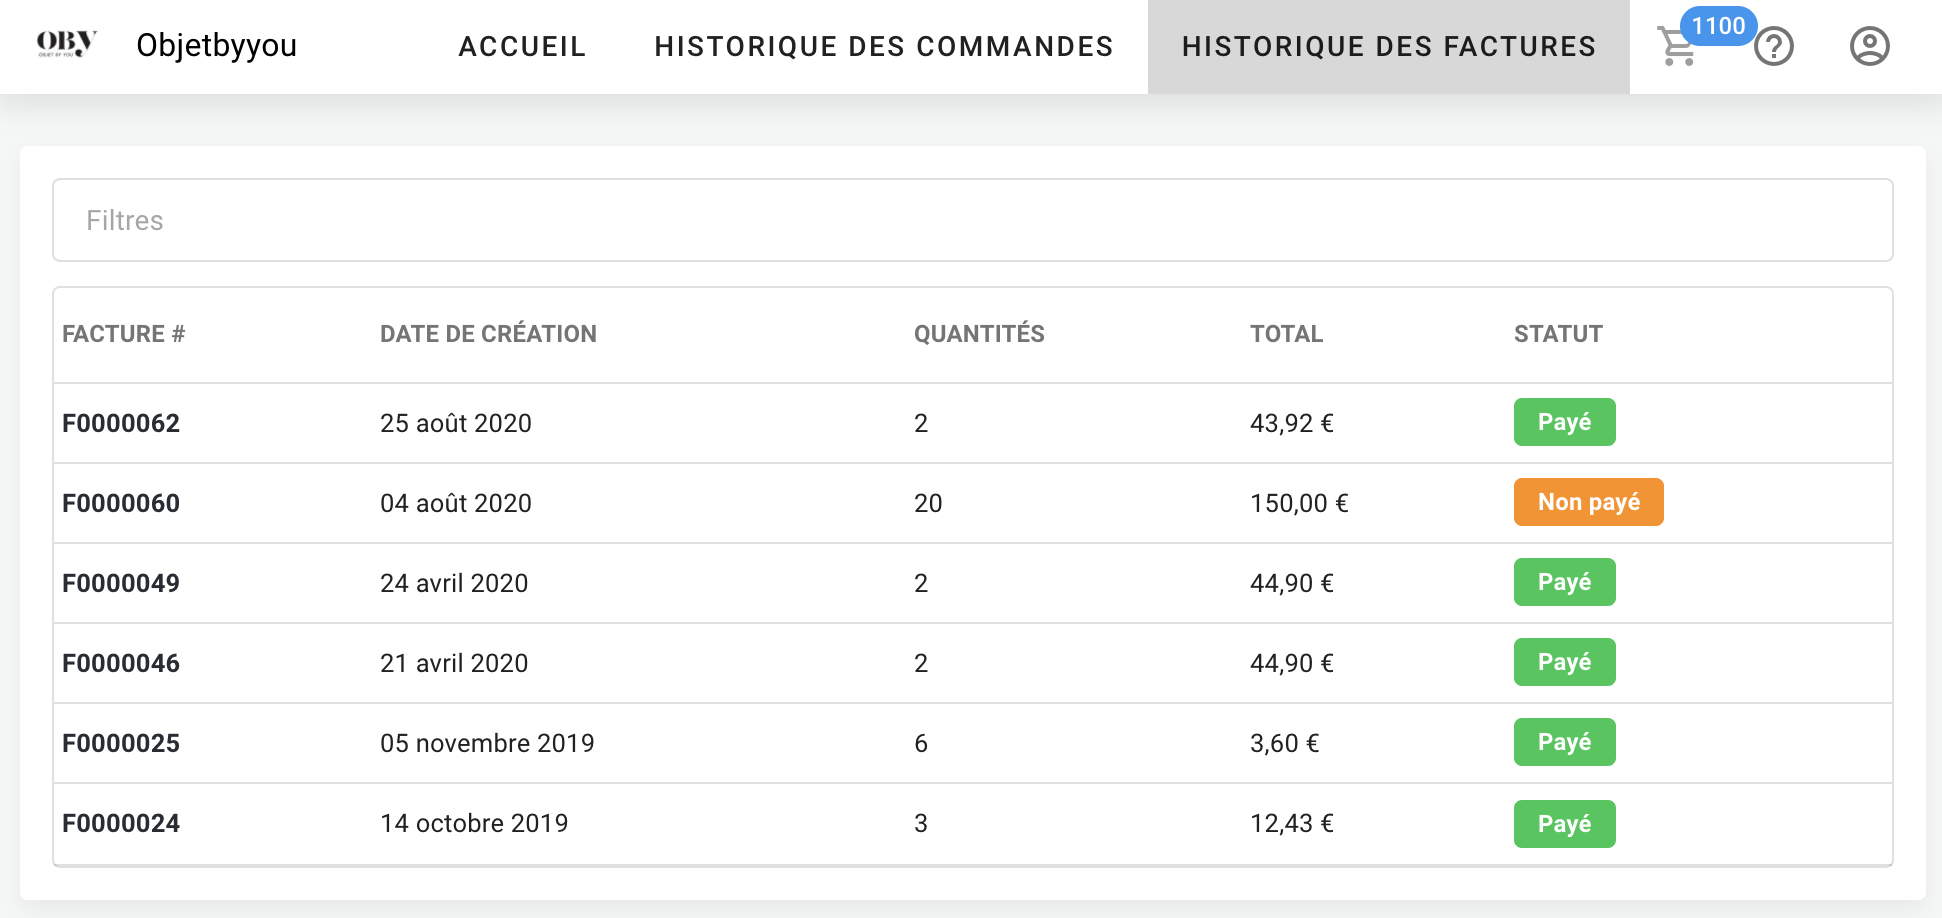Sort by Statut column header
This screenshot has width=1942, height=918.
click(x=1557, y=334)
